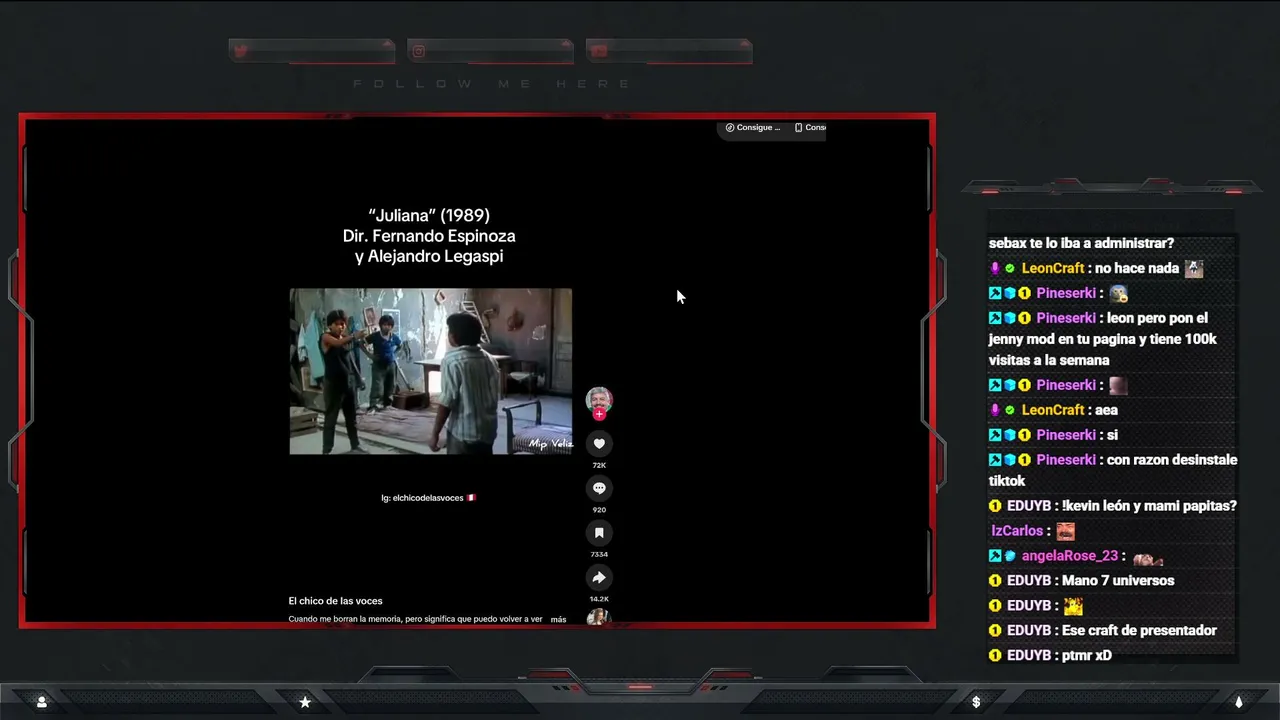Share the video with the arrow icon
The height and width of the screenshot is (720, 1280).
(599, 577)
